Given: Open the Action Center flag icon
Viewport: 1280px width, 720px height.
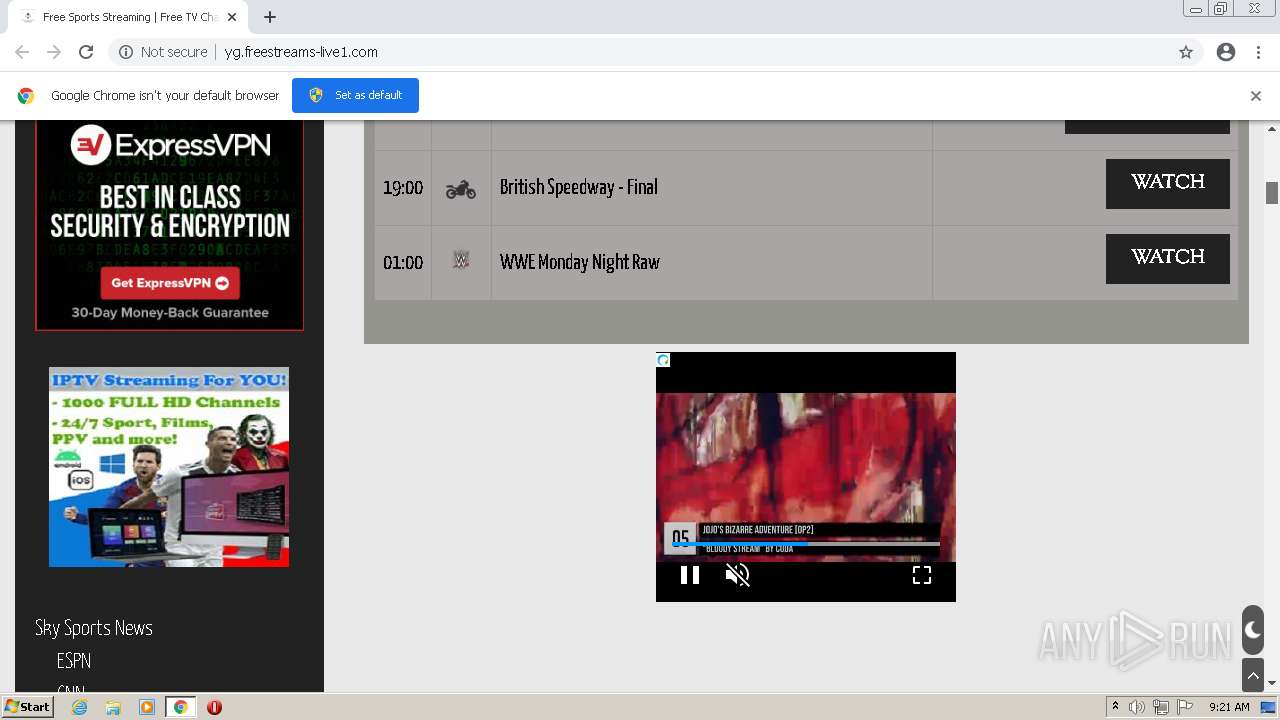Looking at the screenshot, I should 1185,707.
